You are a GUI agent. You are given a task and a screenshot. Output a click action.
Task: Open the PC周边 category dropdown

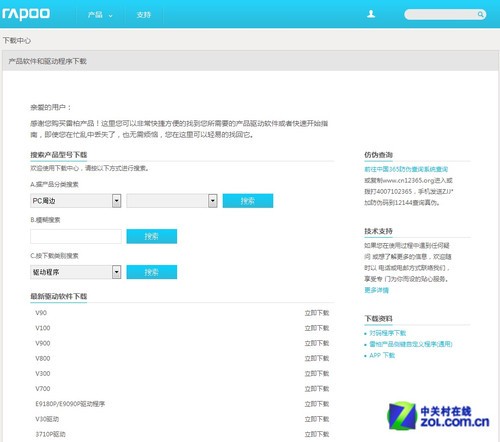76,201
